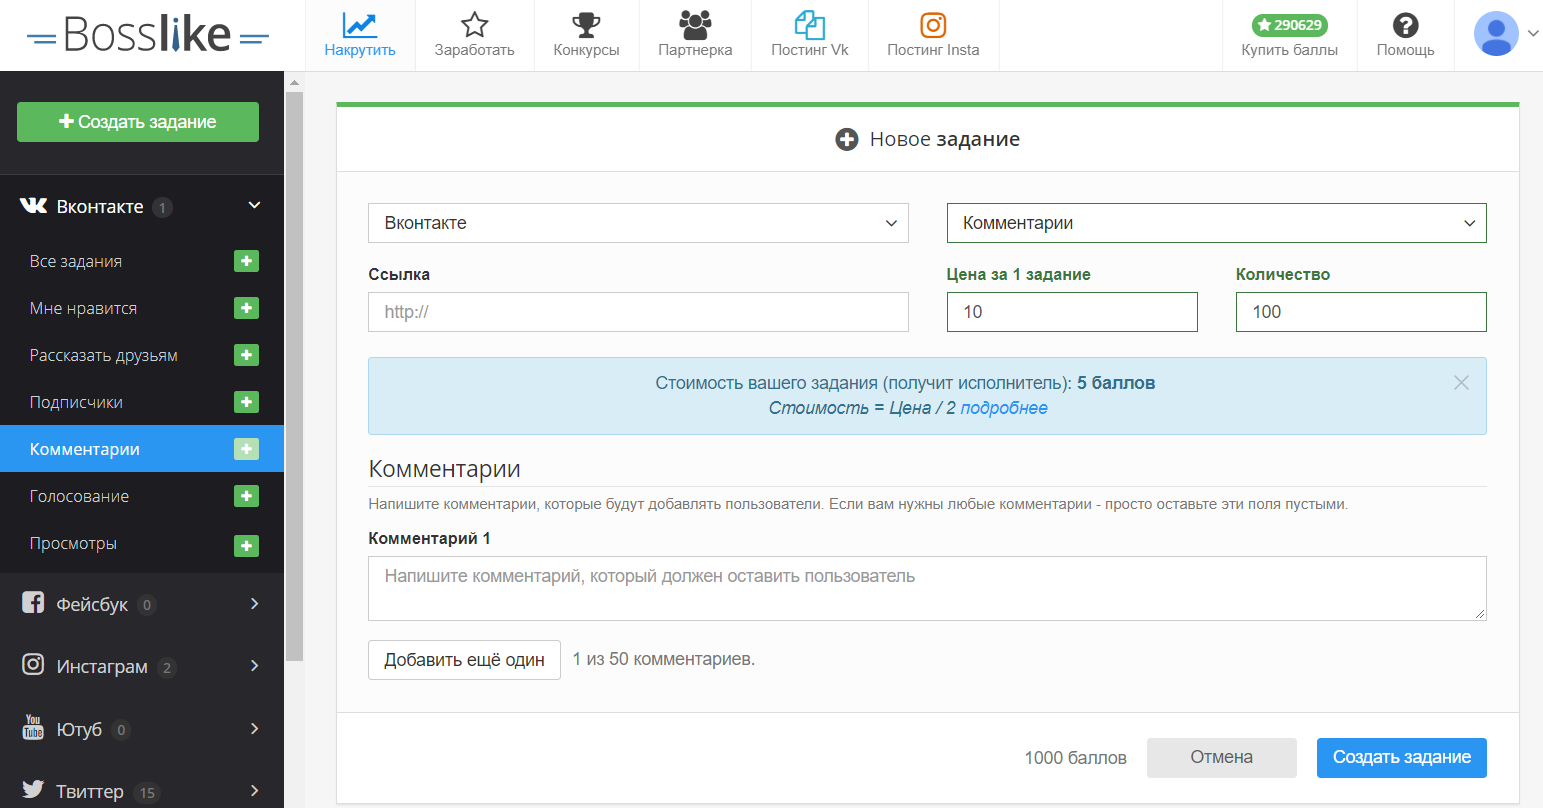Select Рассказать друзьям in sidebar
The height and width of the screenshot is (808, 1543).
[104, 355]
